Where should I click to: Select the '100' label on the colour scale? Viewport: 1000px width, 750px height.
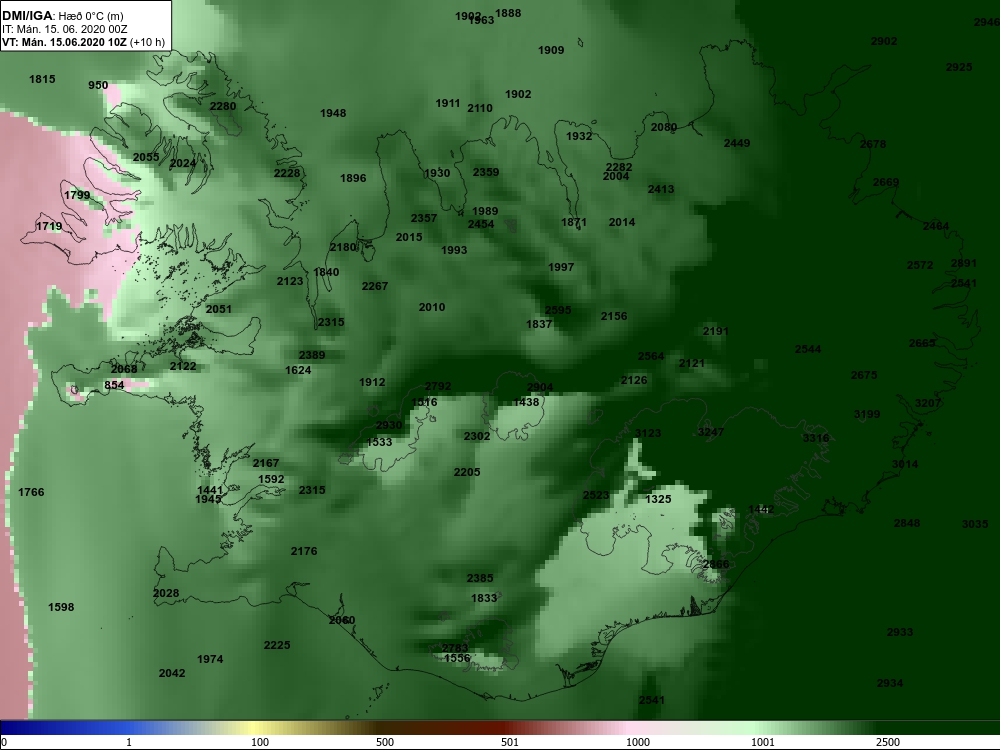[x=260, y=742]
